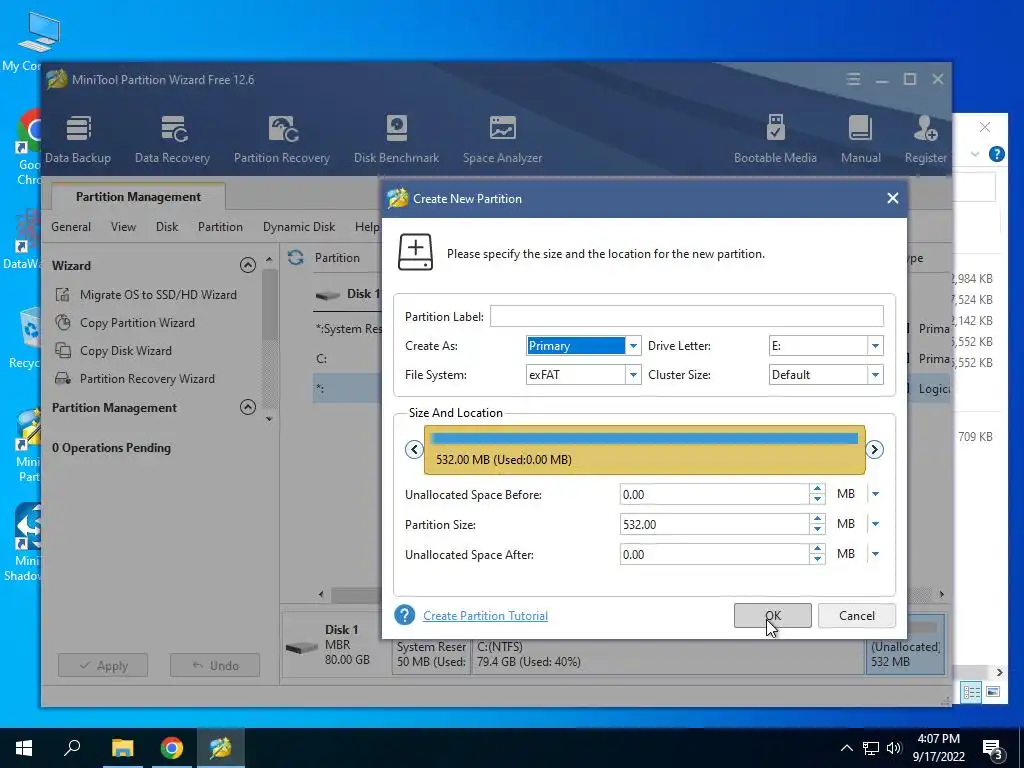
Task: Open the Dynamic Disk menu
Action: [x=299, y=227]
